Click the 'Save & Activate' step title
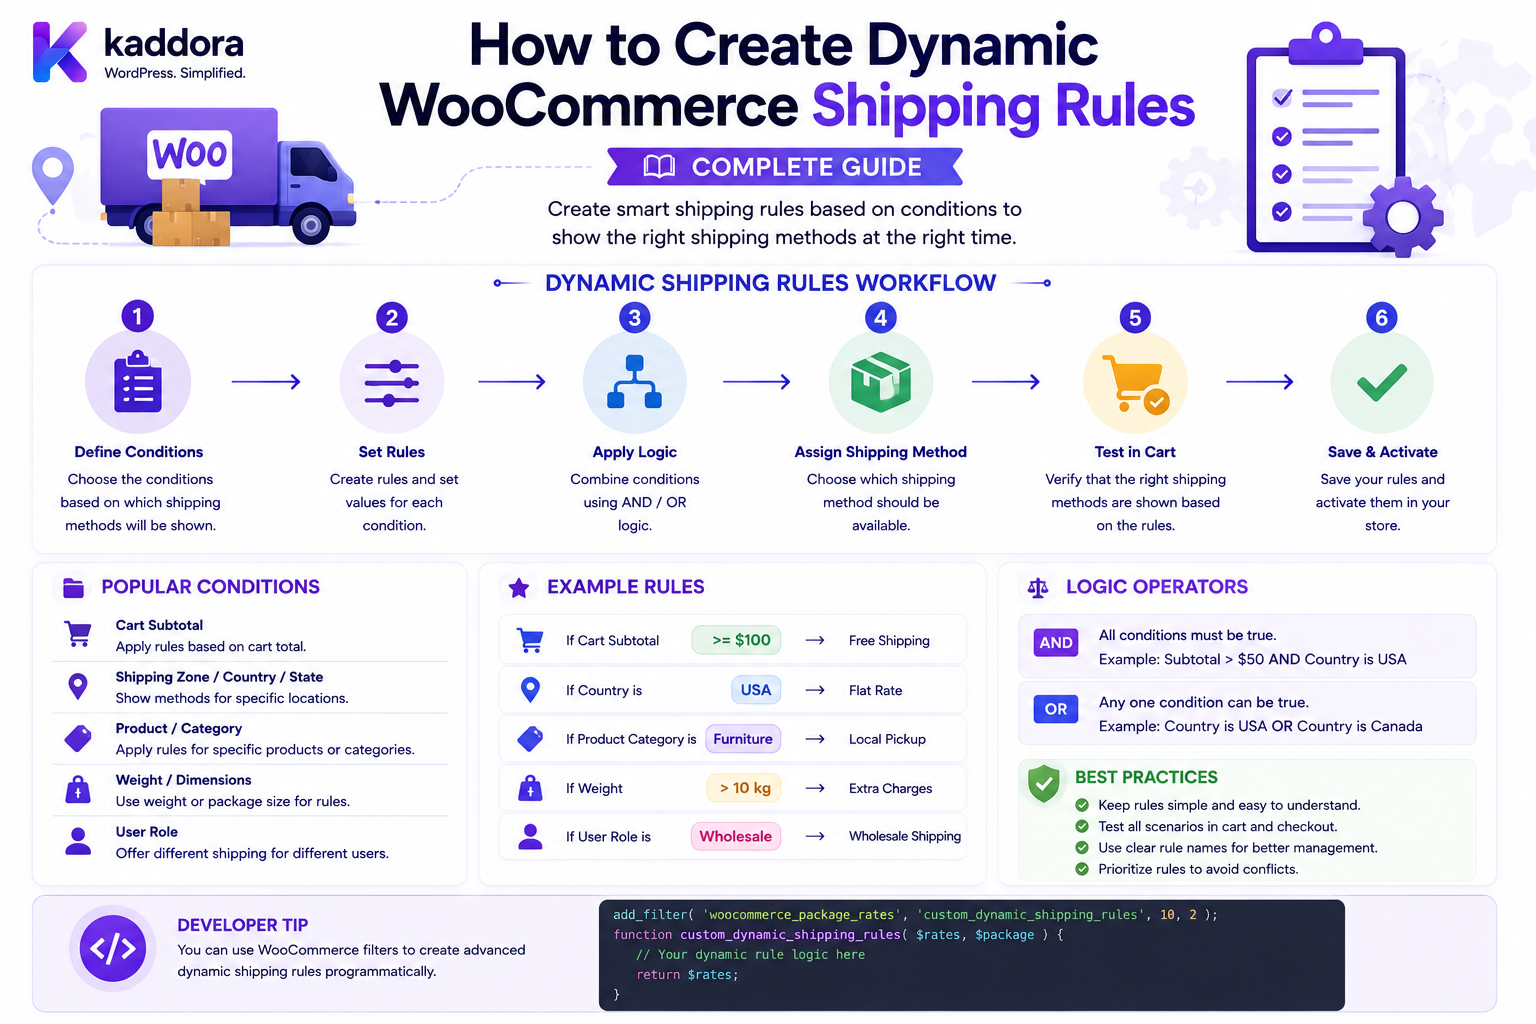This screenshot has height=1024, width=1536. [1383, 452]
